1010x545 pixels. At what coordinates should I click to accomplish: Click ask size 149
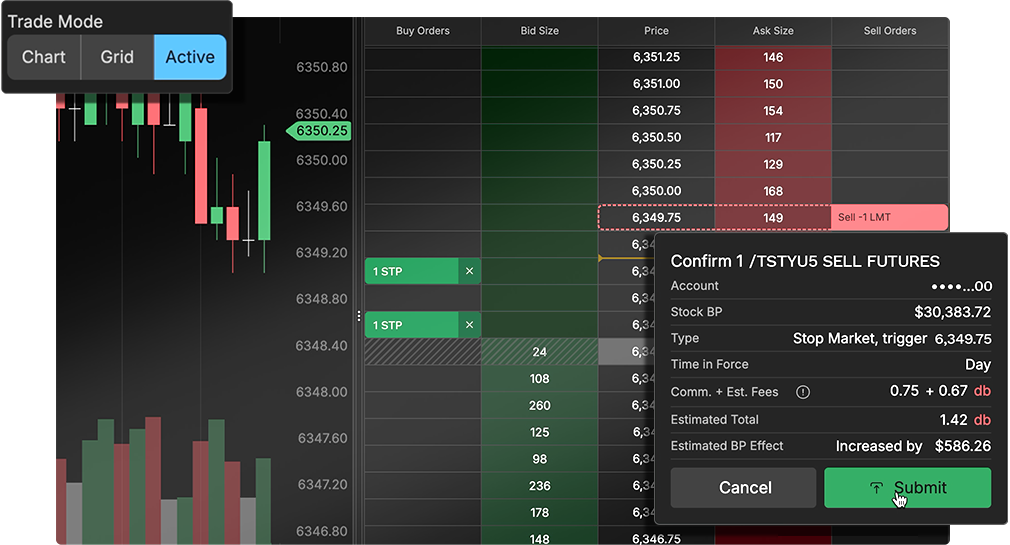[773, 218]
